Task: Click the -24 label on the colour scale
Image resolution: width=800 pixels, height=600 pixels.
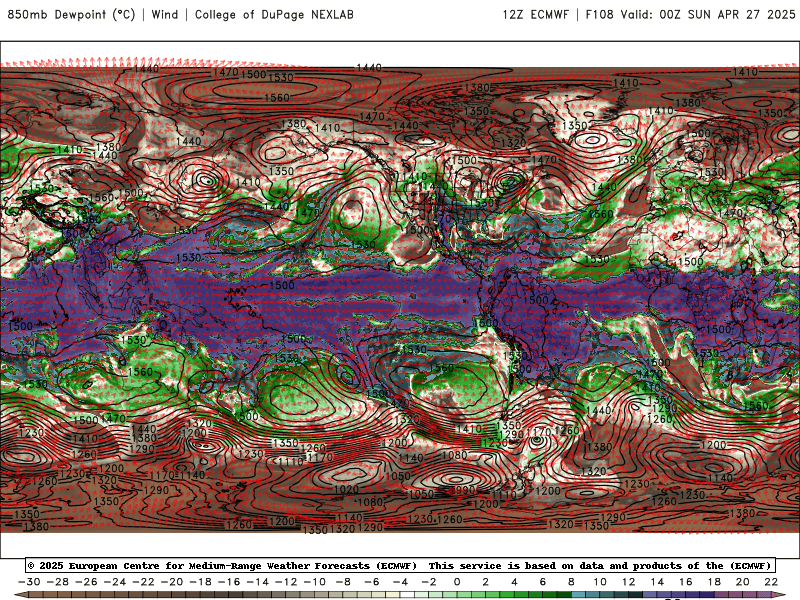Action: [x=115, y=582]
